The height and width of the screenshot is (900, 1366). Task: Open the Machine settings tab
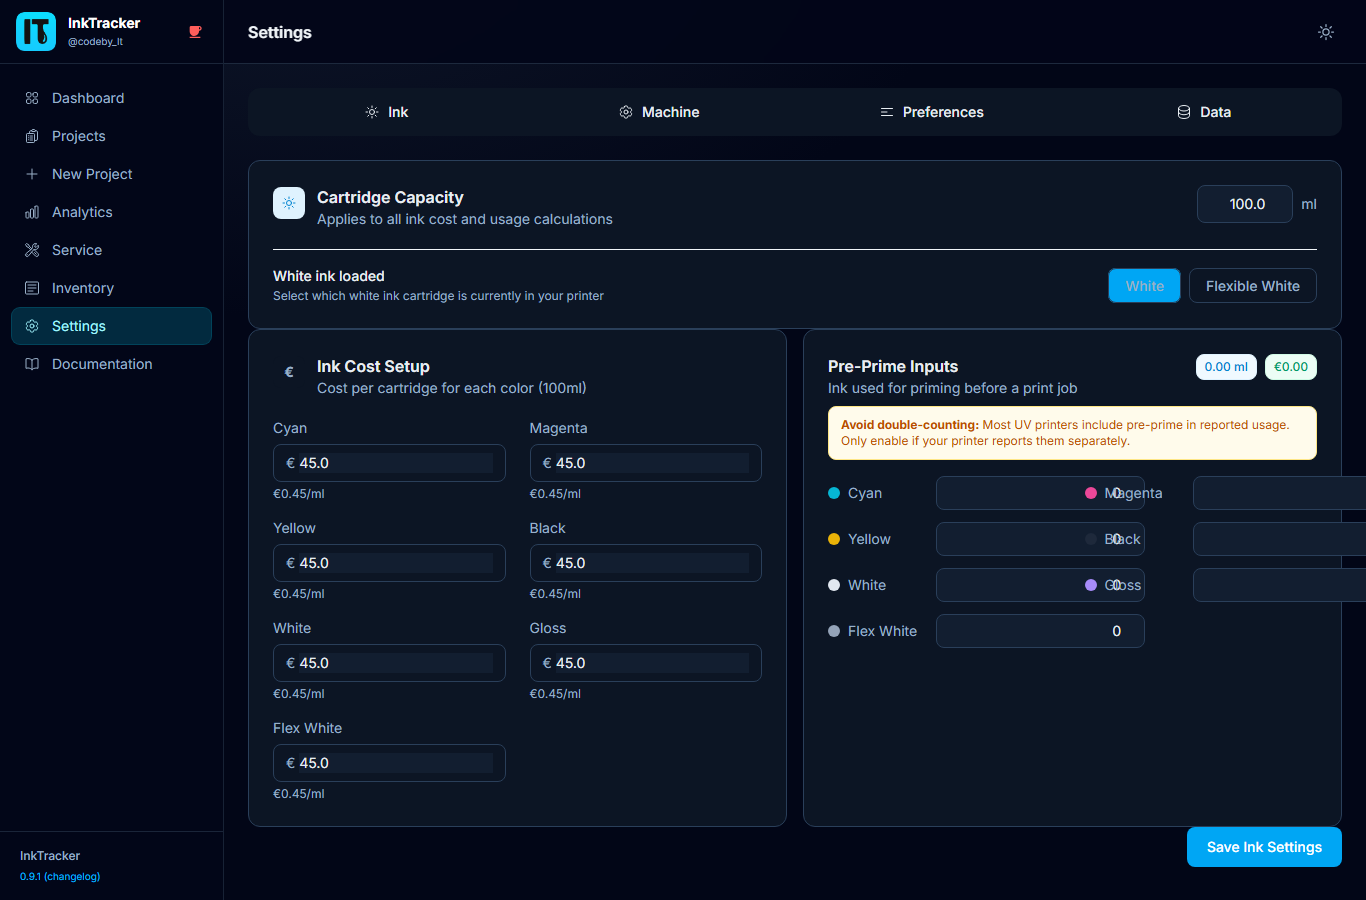coord(659,112)
